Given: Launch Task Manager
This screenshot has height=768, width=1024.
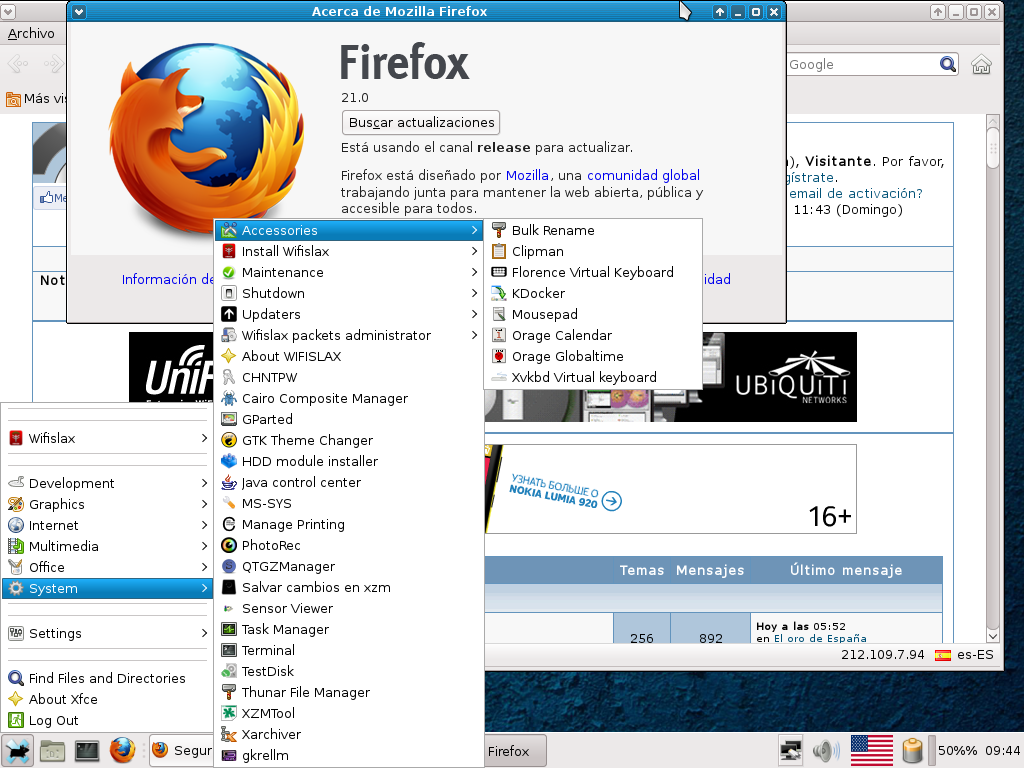Looking at the screenshot, I should click(349, 629).
